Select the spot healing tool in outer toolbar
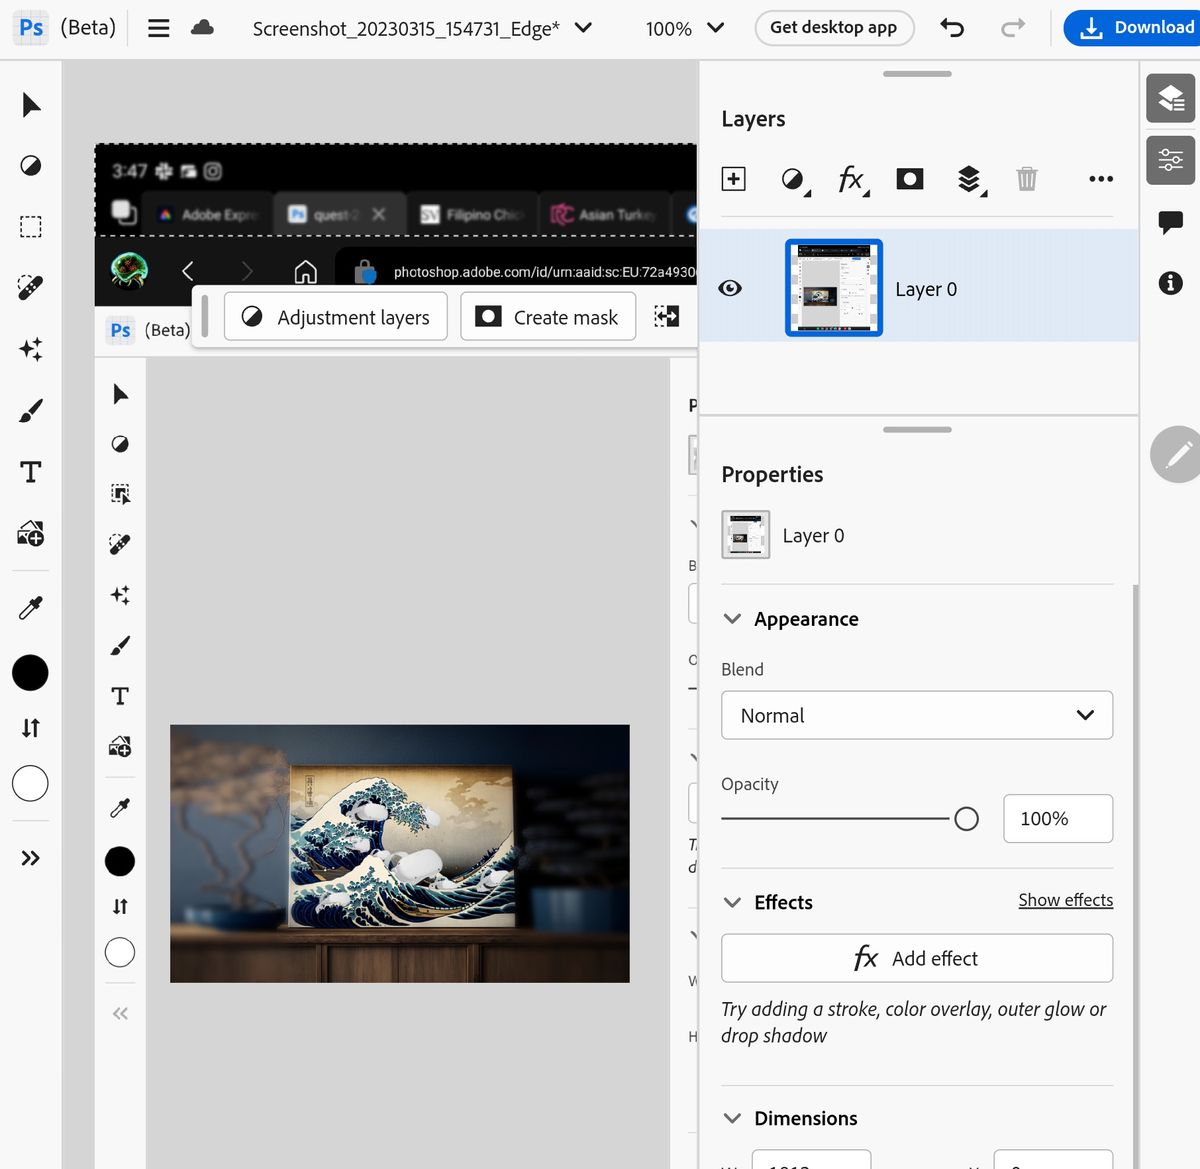Viewport: 1200px width, 1169px height. click(x=31, y=288)
